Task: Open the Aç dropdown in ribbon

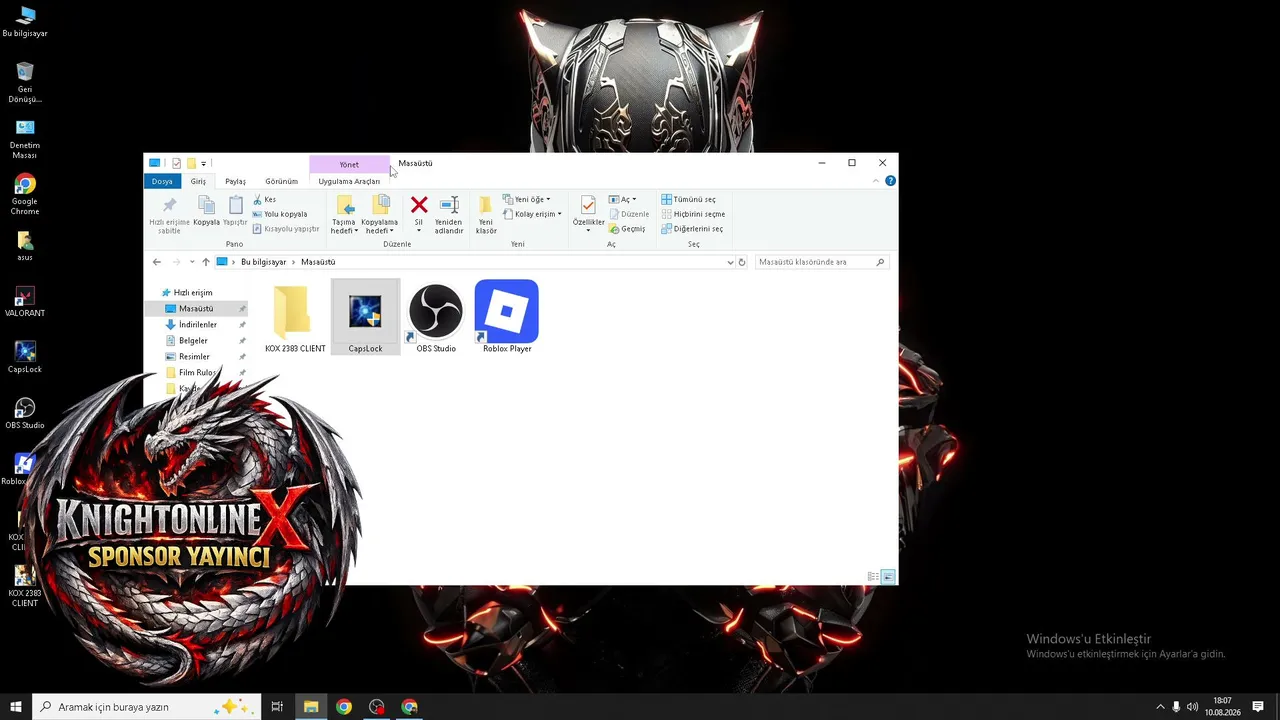Action: (x=622, y=199)
